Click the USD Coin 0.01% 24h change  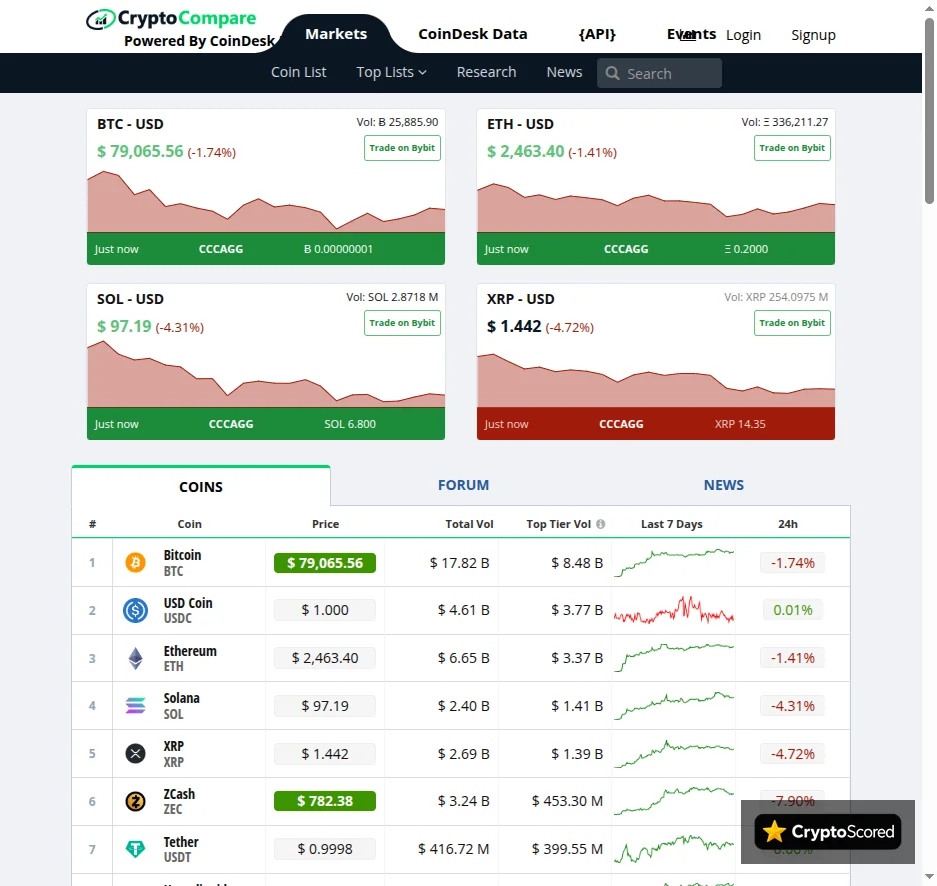pyautogui.click(x=792, y=610)
